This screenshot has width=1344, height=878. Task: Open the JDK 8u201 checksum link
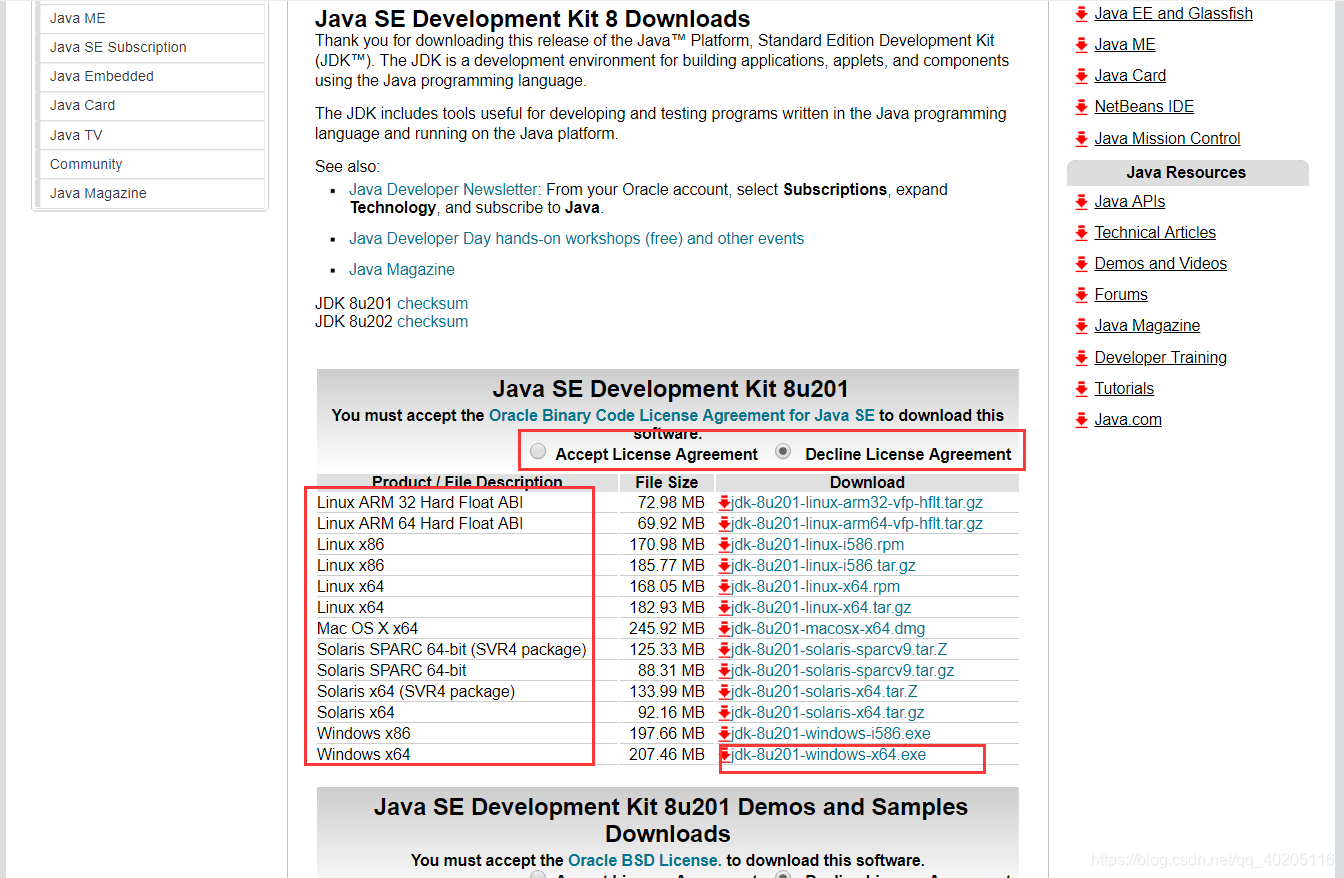point(432,303)
